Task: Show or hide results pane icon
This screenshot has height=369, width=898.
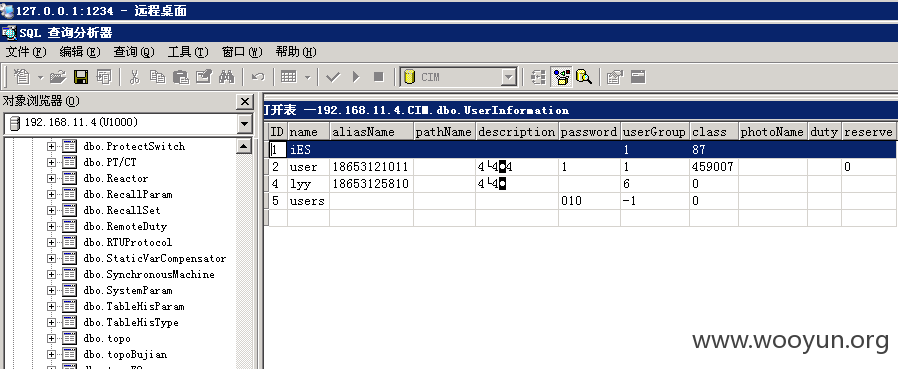Action: [x=638, y=77]
